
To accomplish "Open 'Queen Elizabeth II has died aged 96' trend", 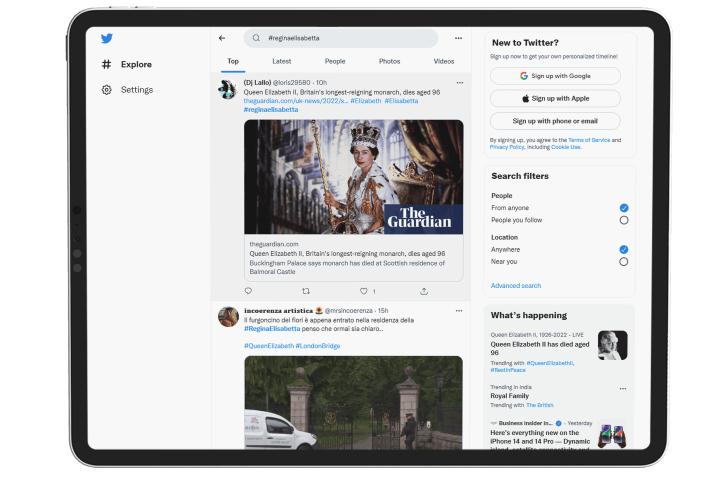I will 540,348.
